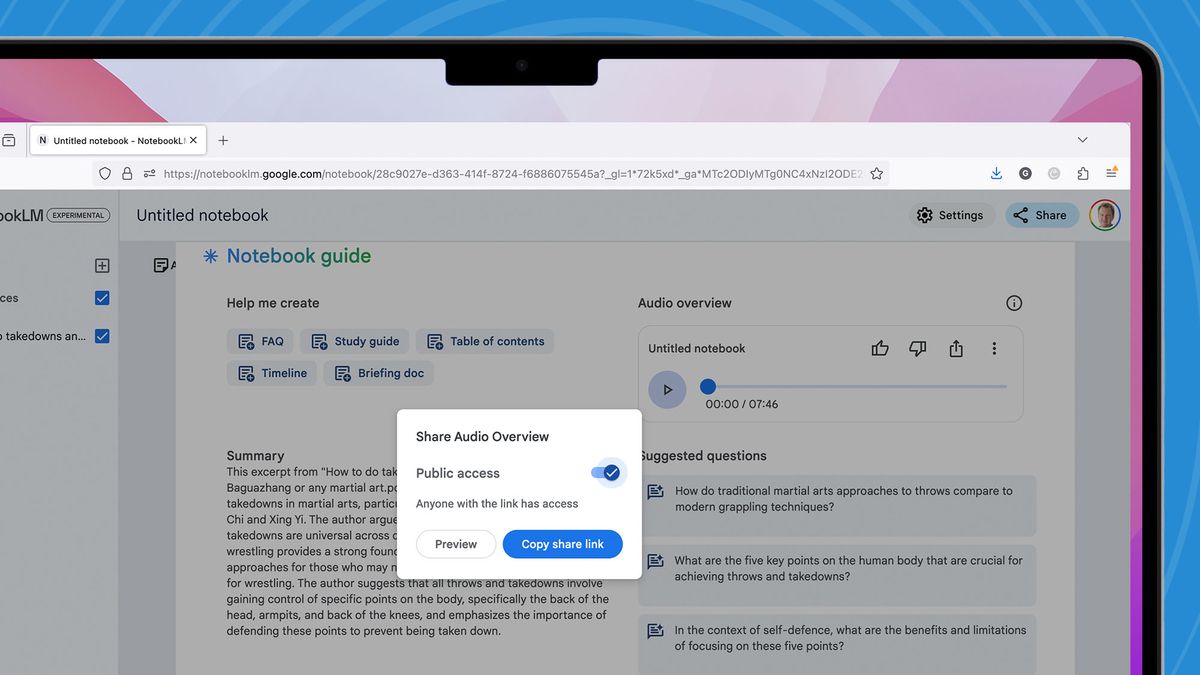Create an FAQ document
Viewport: 1200px width, 675px height.
tap(261, 341)
